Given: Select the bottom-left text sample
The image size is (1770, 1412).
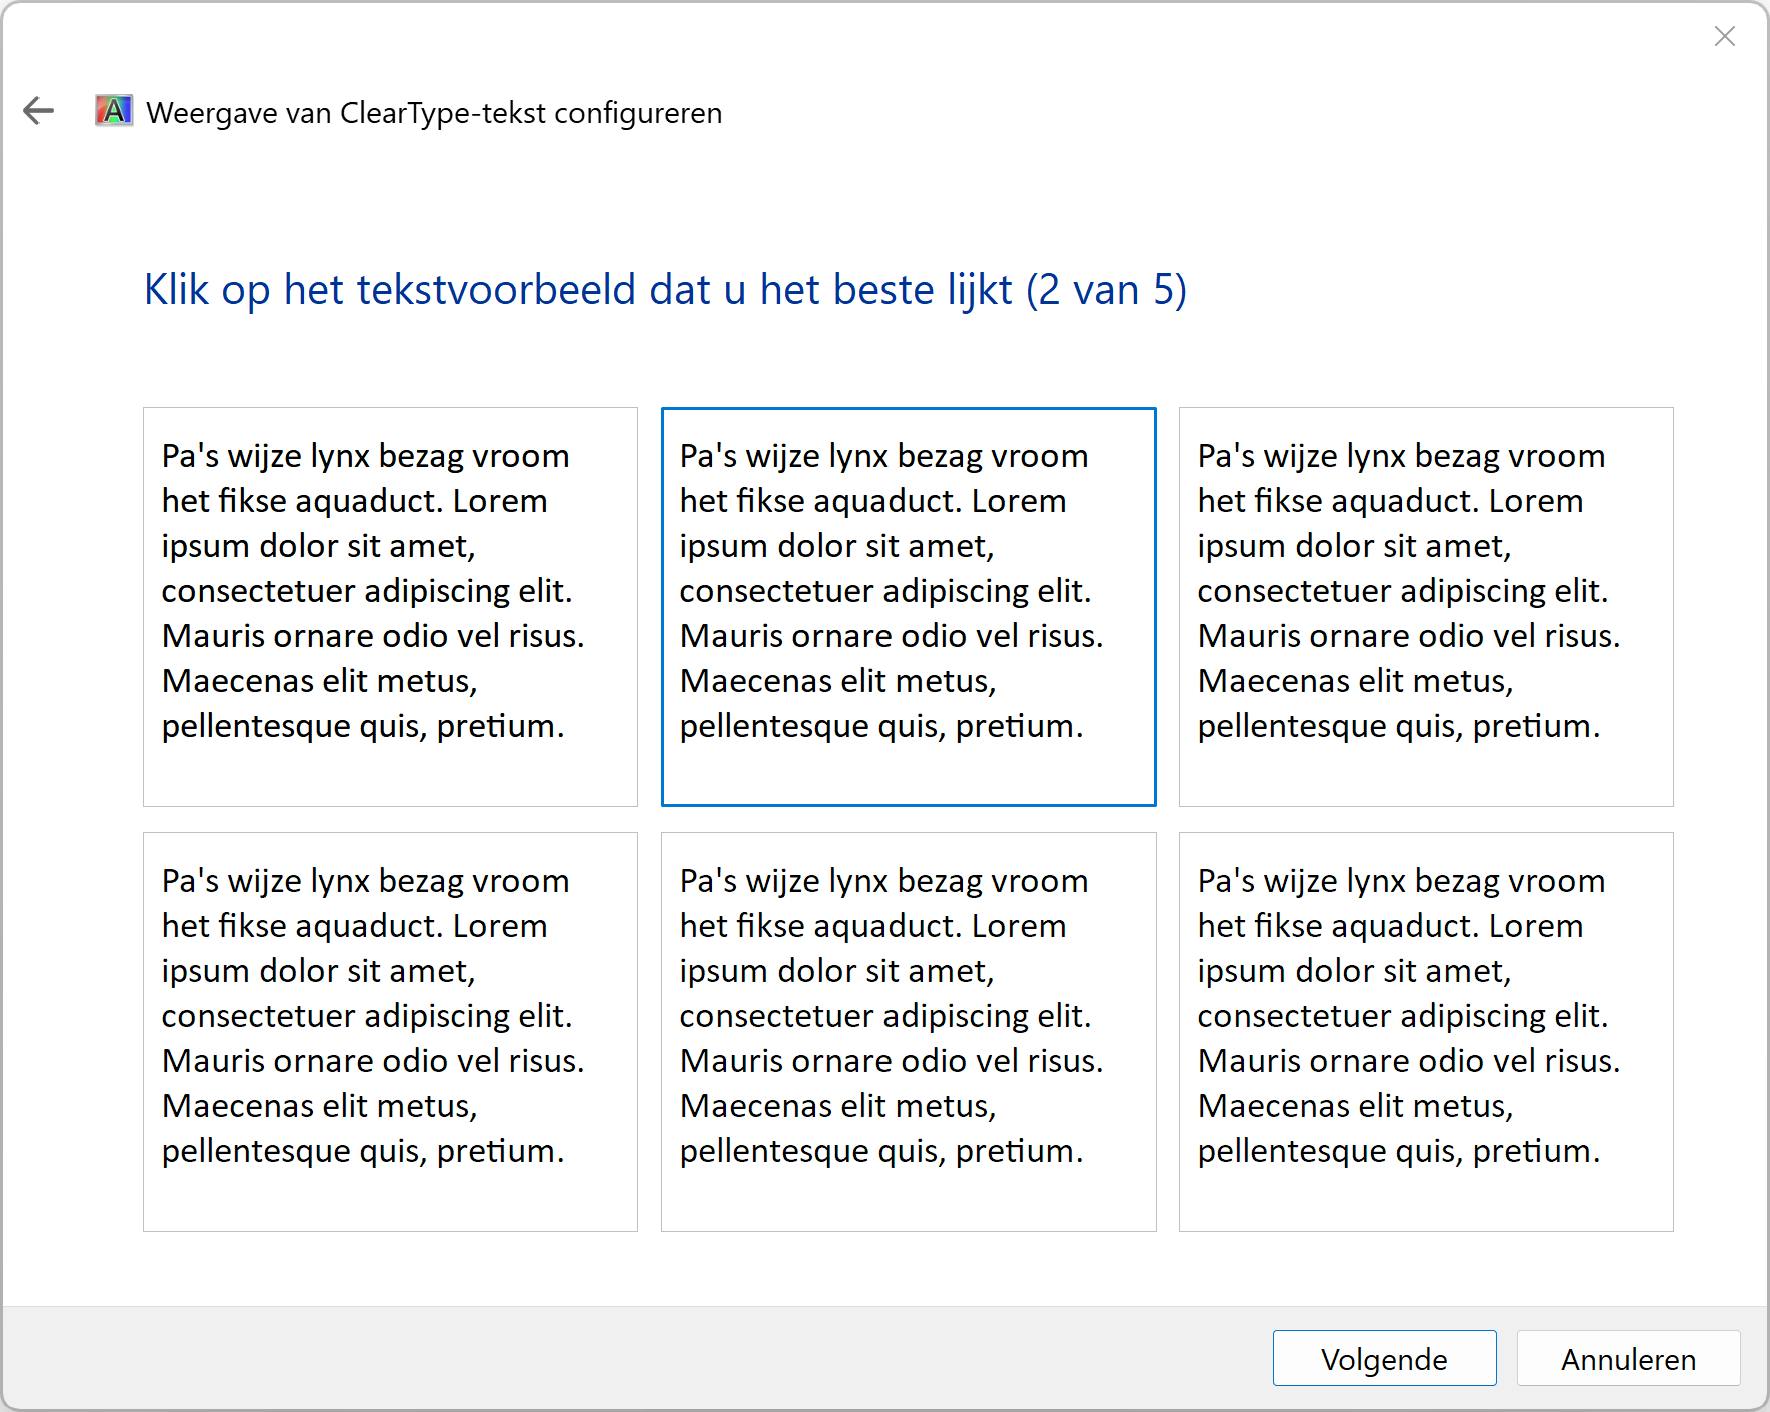Looking at the screenshot, I should point(390,1031).
